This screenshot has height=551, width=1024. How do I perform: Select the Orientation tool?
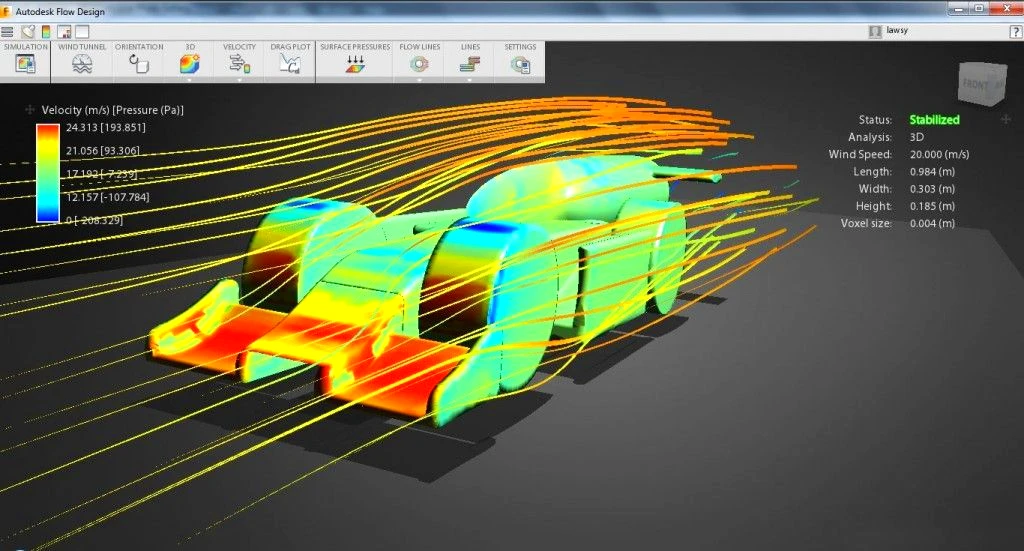138,60
